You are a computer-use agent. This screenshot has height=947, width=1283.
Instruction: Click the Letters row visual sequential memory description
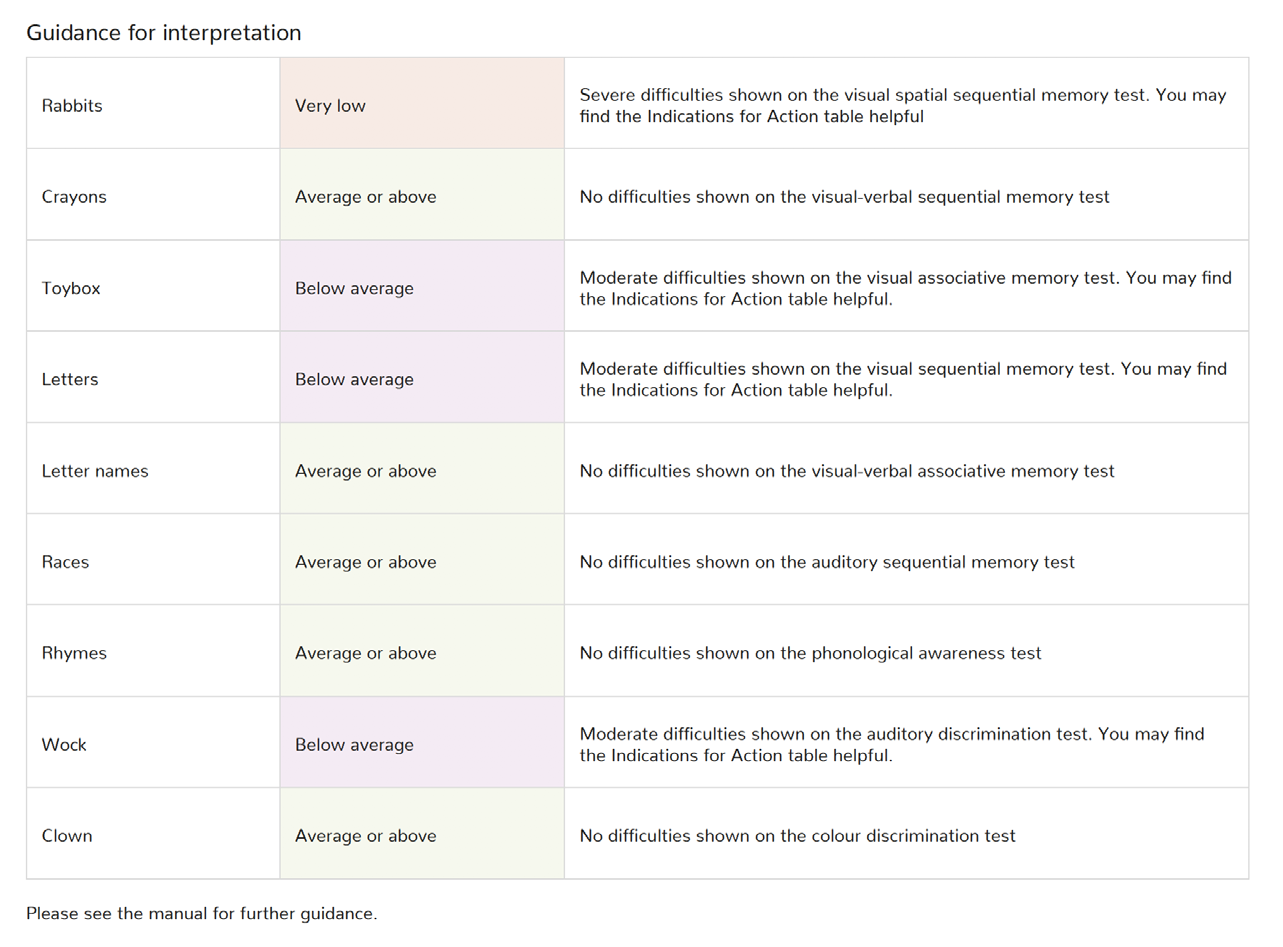pos(906,377)
